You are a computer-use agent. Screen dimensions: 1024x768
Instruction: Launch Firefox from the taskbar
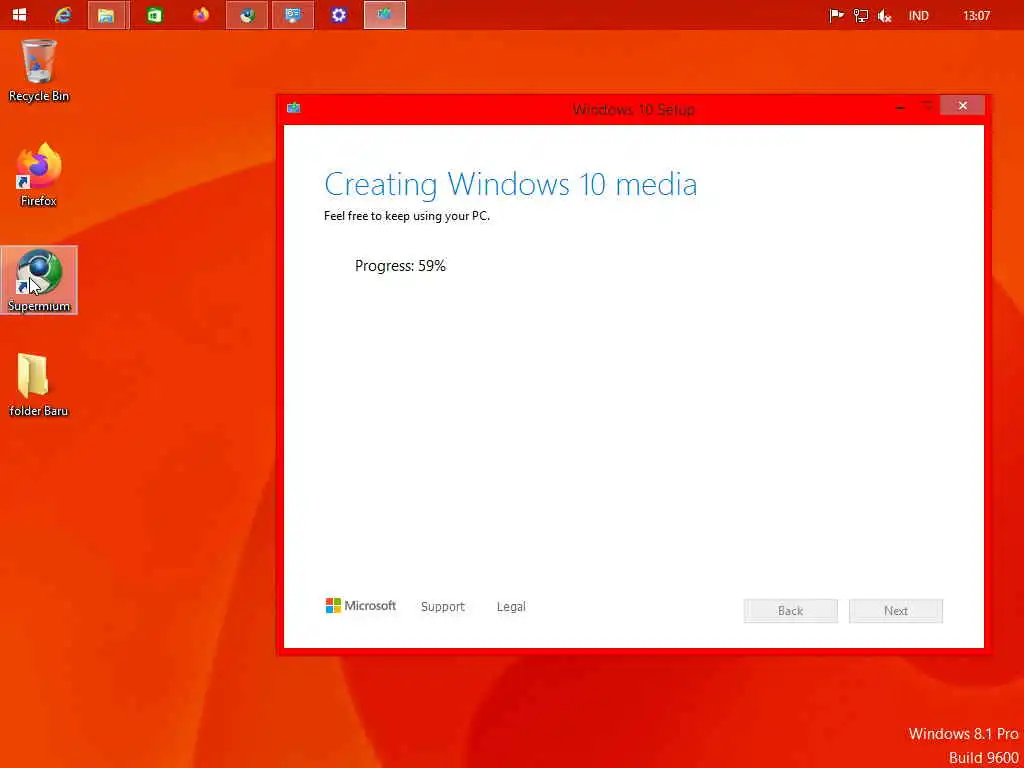point(200,14)
